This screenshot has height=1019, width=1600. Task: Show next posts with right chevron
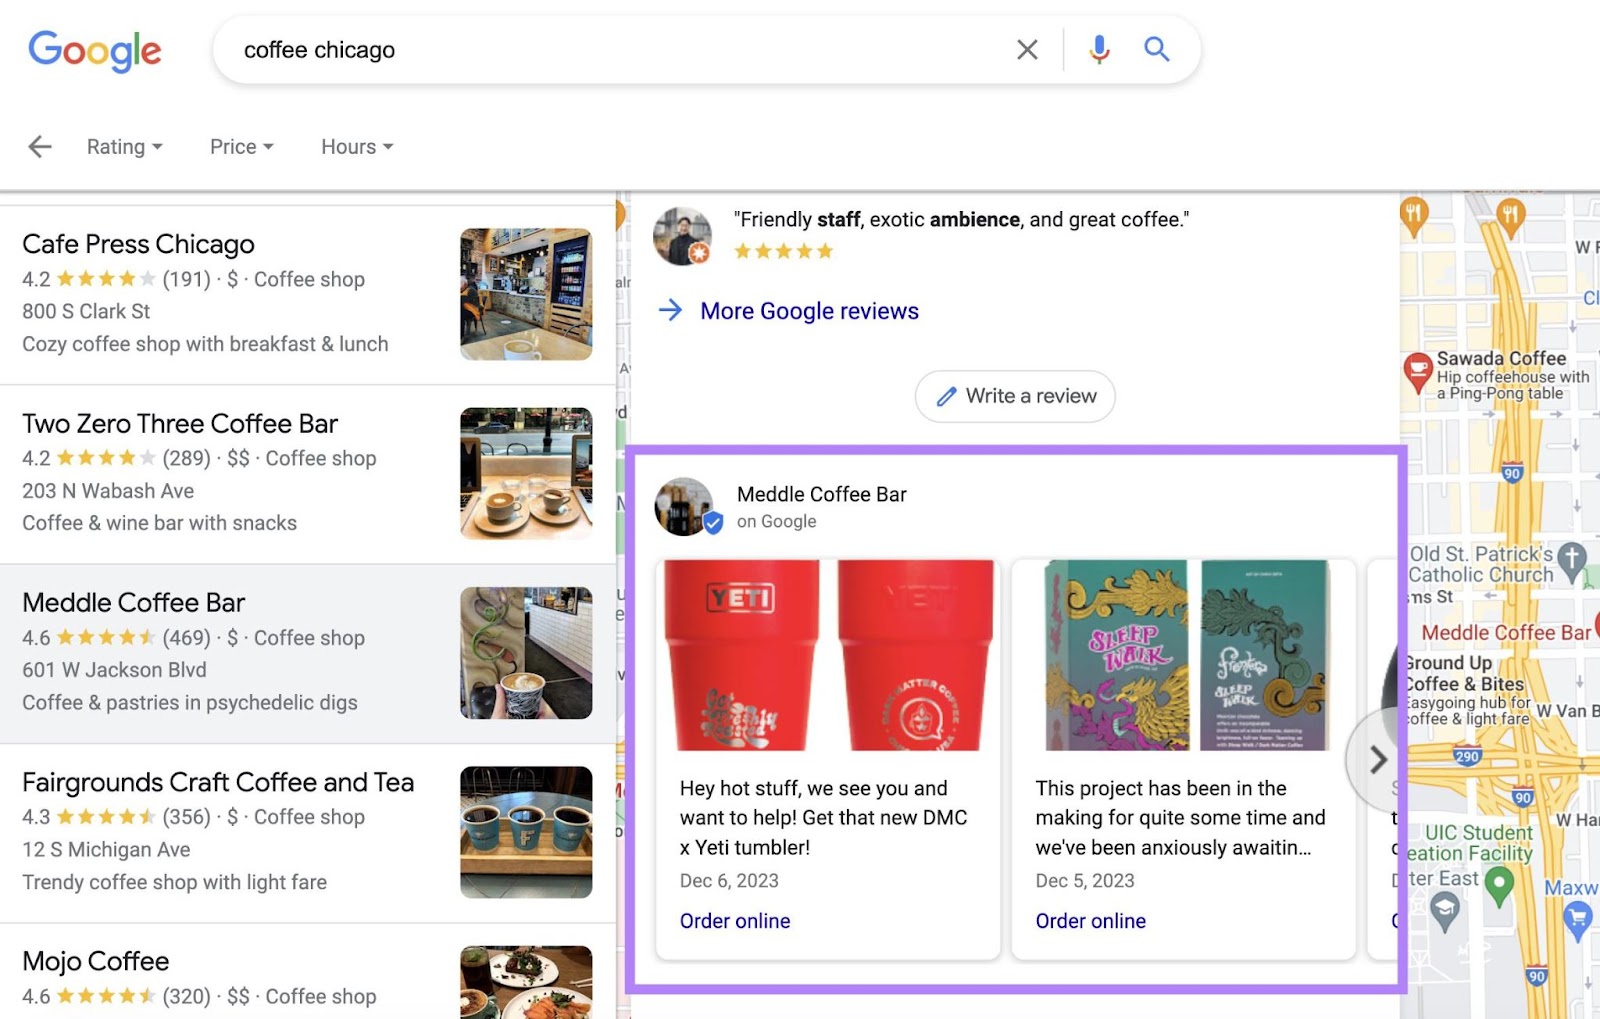pyautogui.click(x=1377, y=760)
